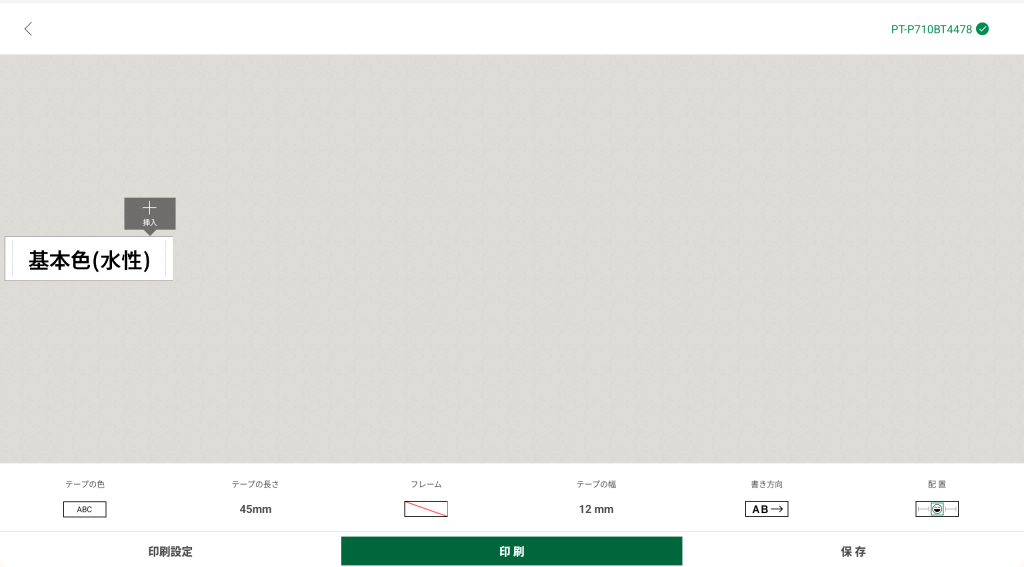Go back using the left chevron arrow
The image size is (1024, 567).
click(28, 29)
